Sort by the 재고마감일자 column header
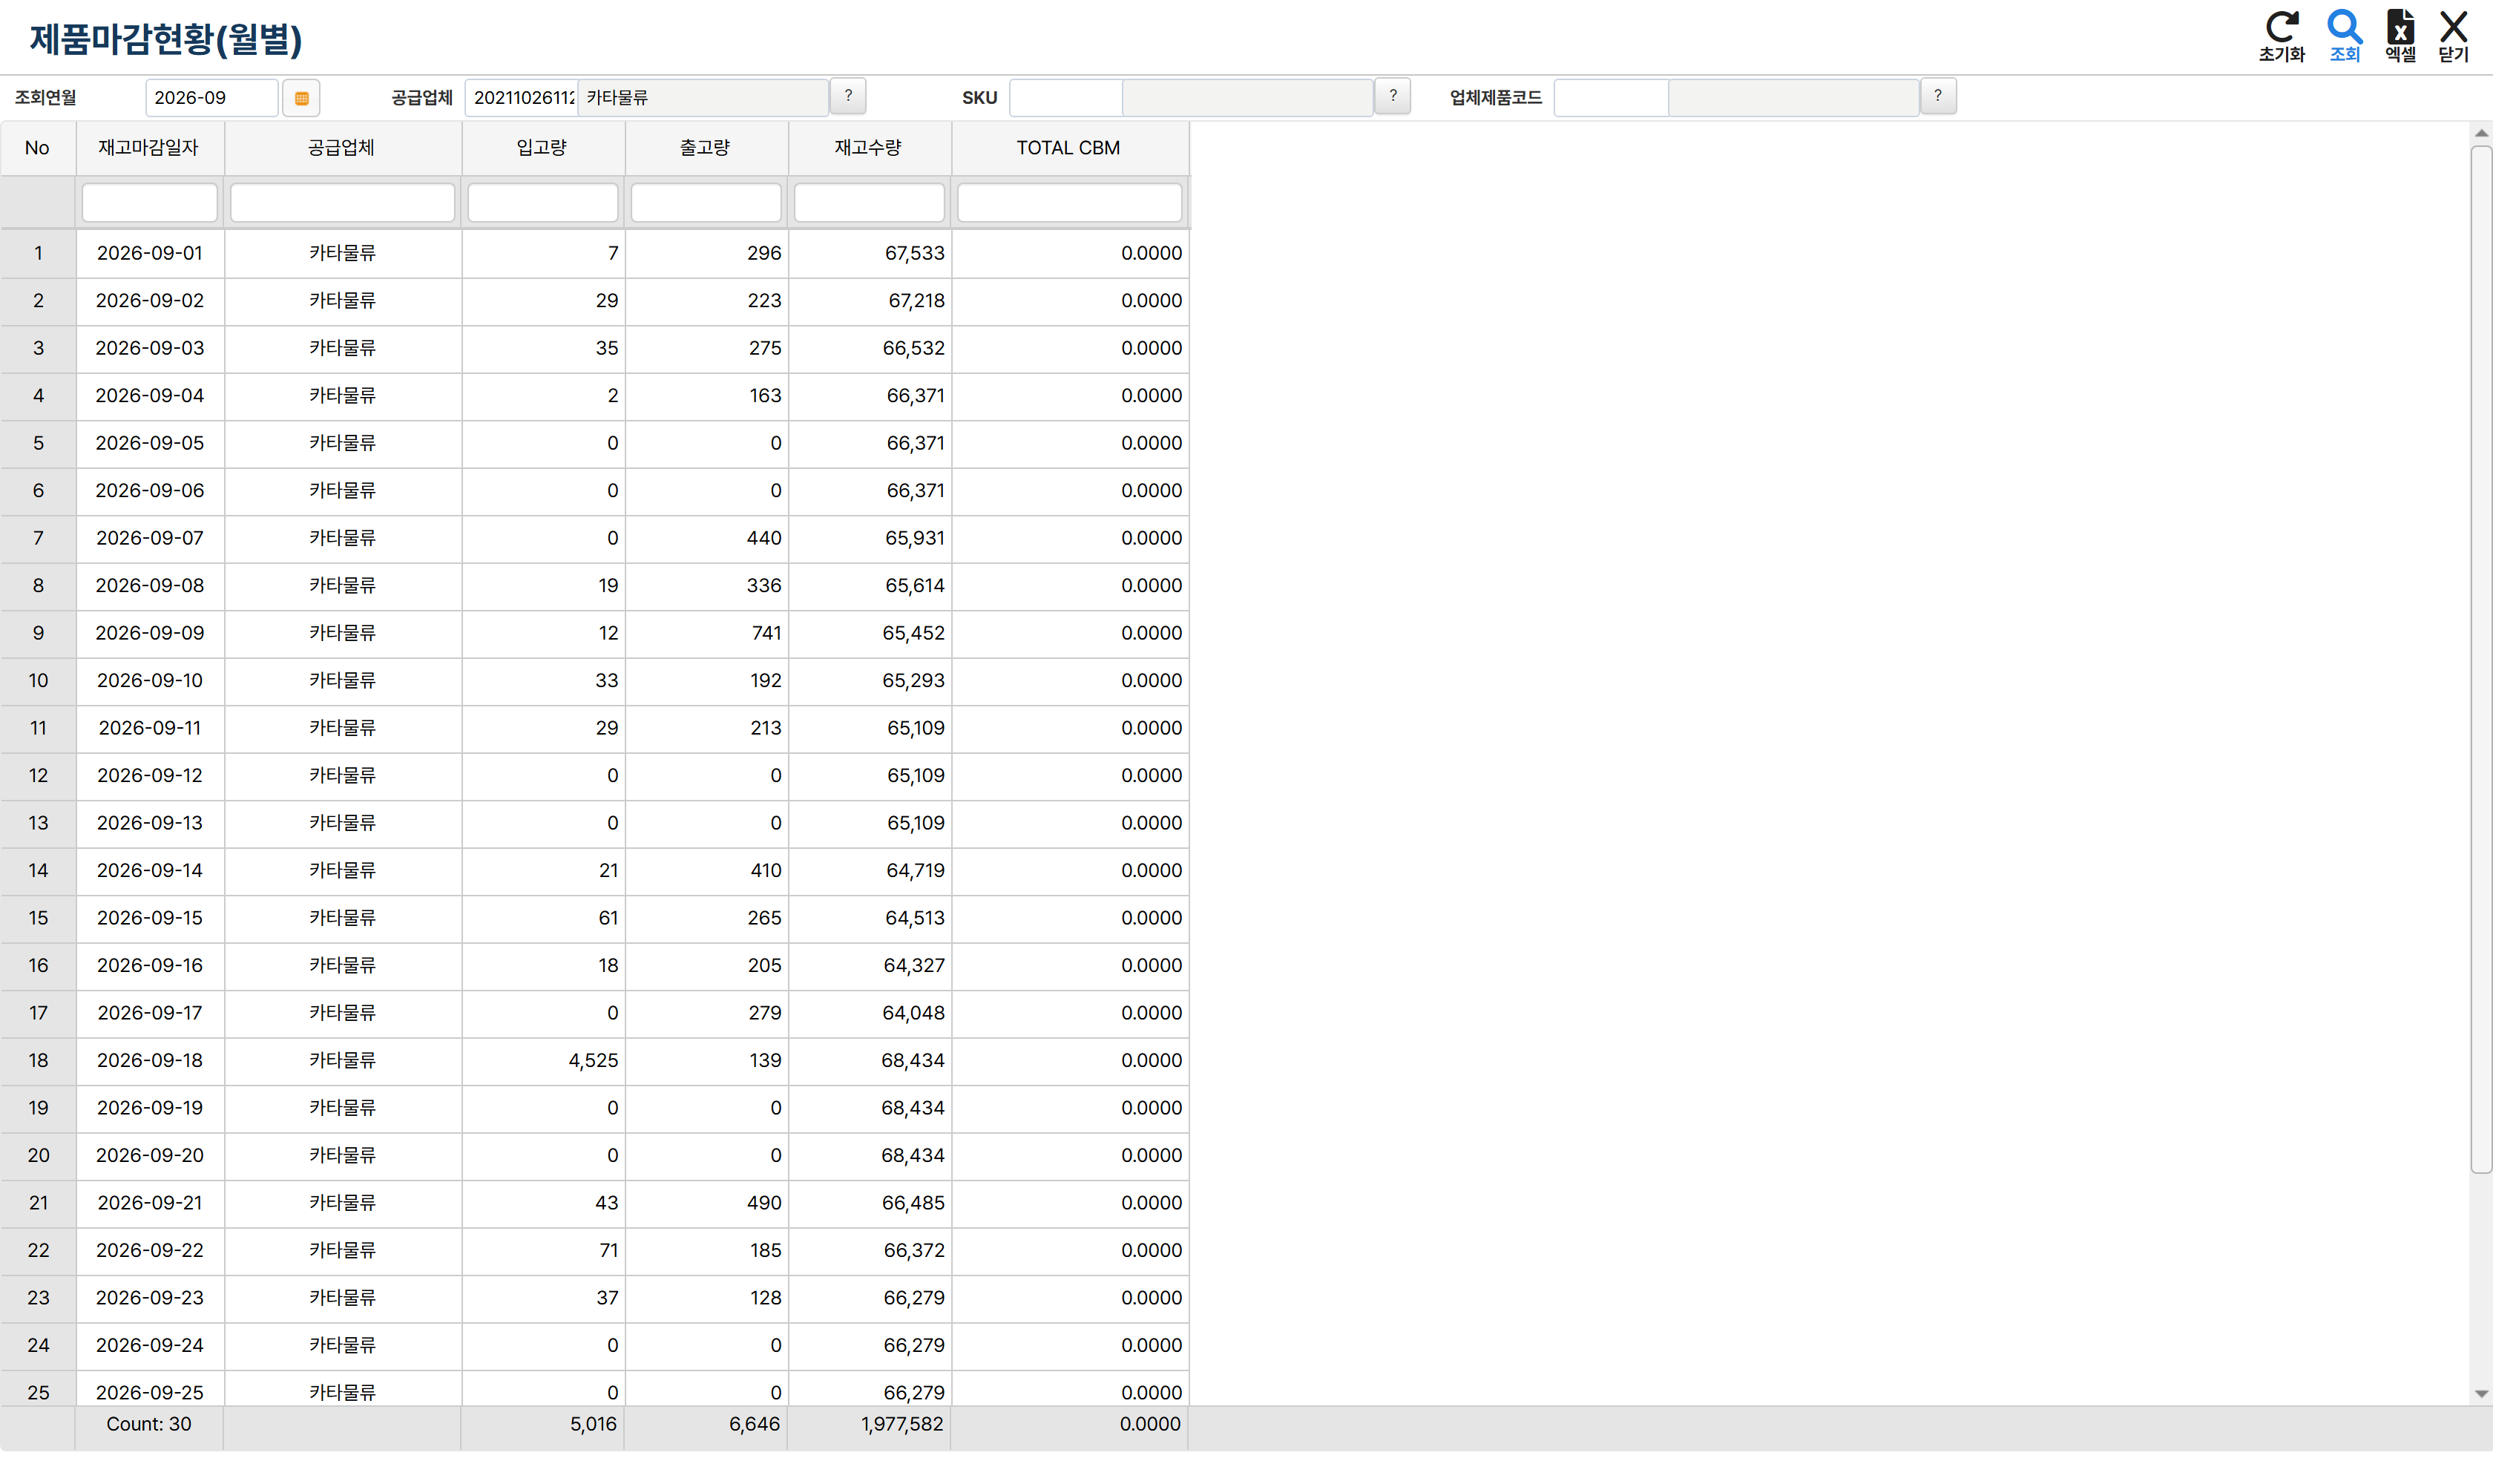Image resolution: width=2493 pixels, height=1484 pixels. 149,148
